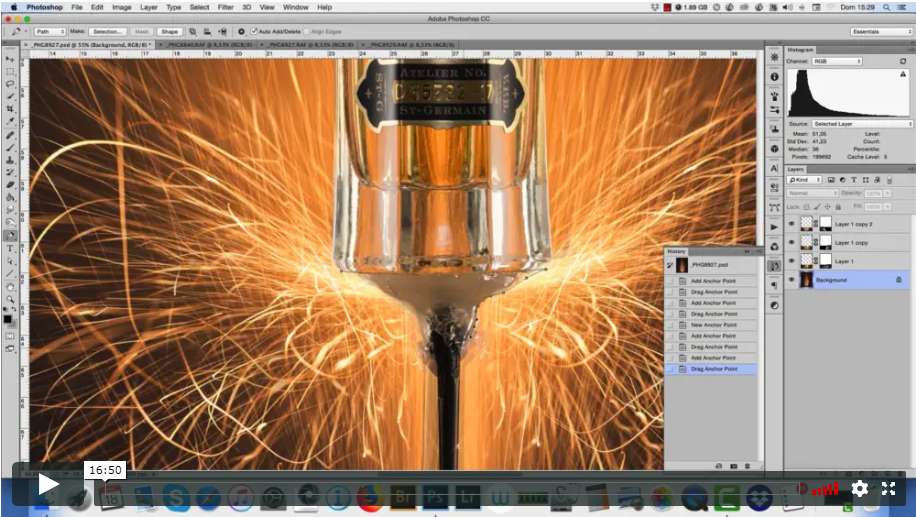
Task: Click the Selection... button
Action: (x=107, y=32)
